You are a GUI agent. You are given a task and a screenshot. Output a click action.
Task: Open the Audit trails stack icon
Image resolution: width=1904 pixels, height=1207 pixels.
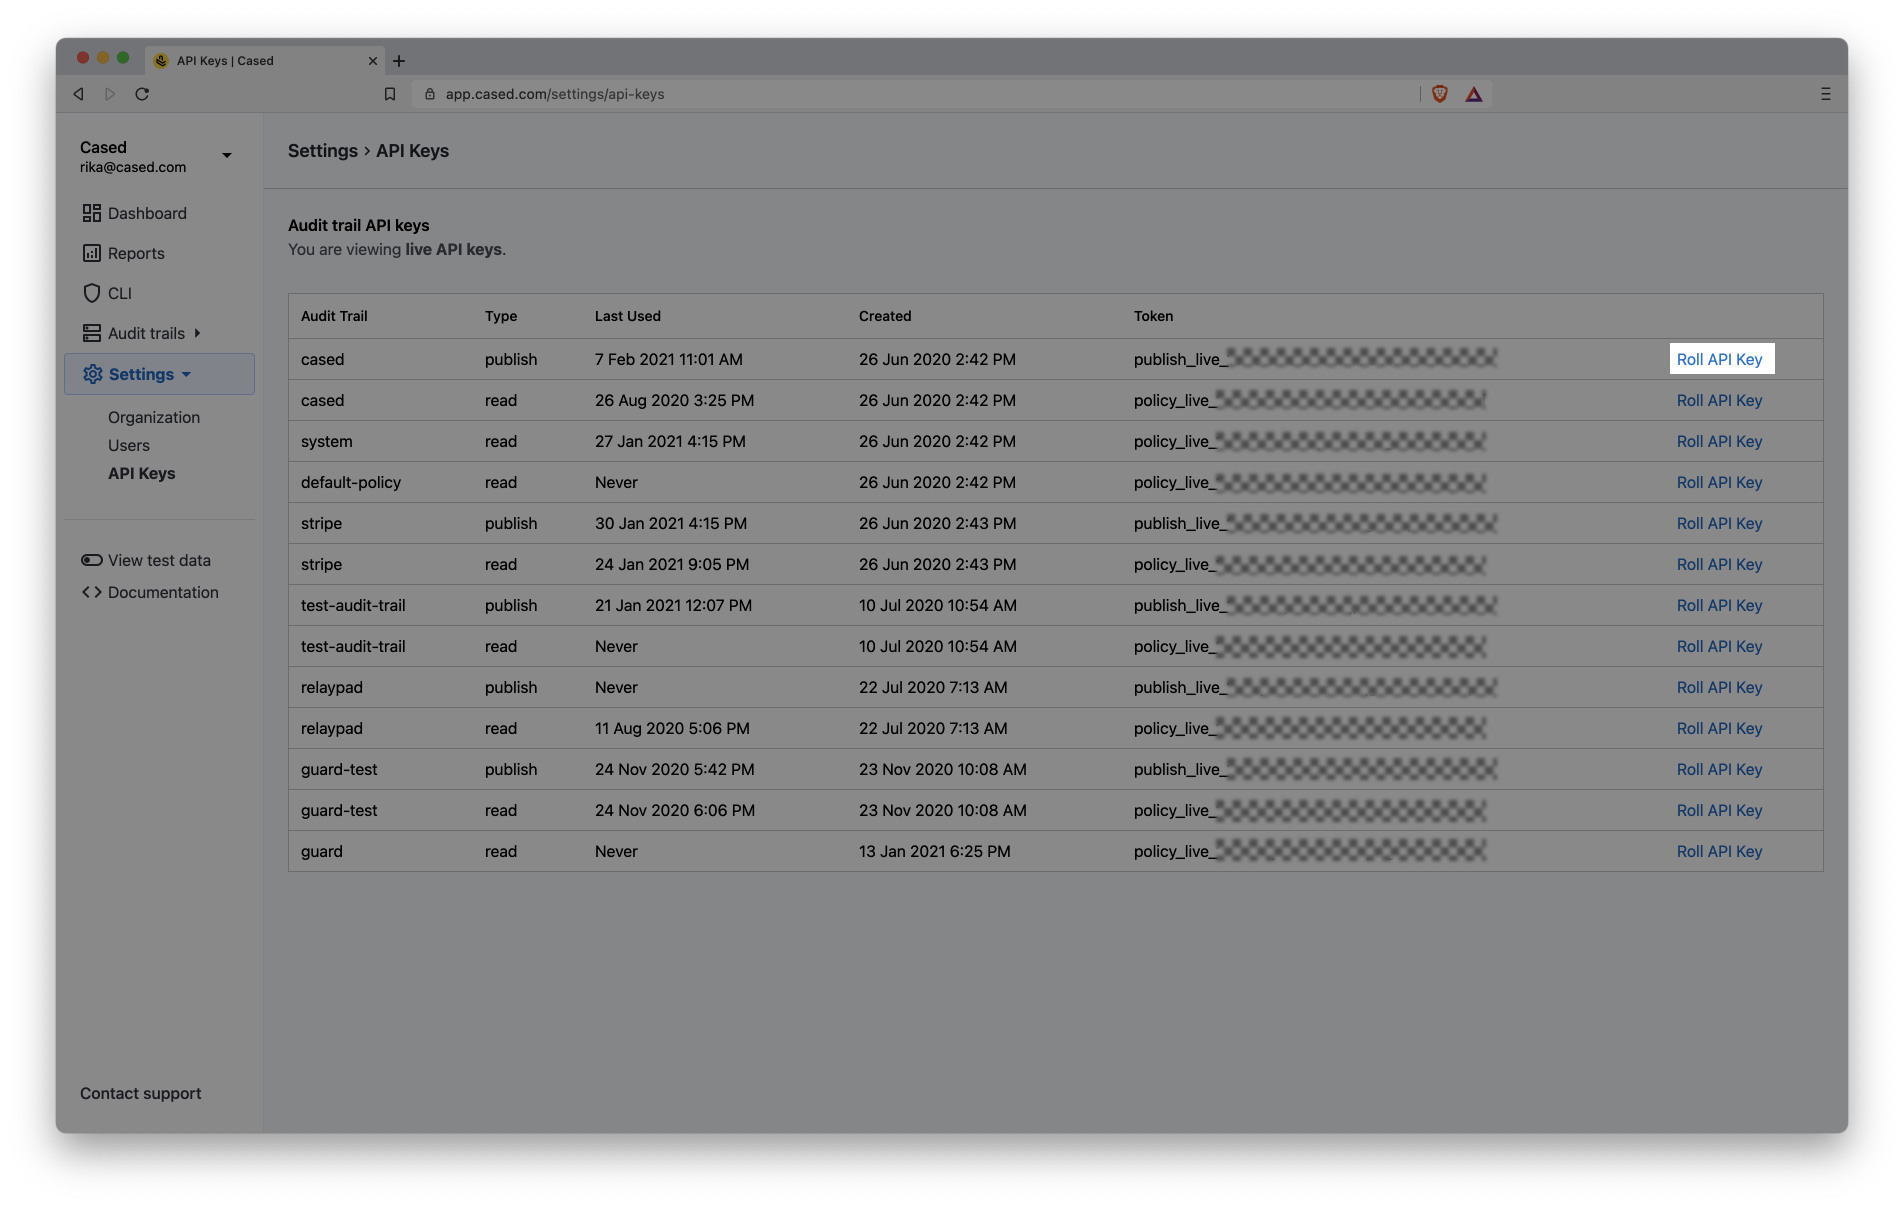click(91, 333)
